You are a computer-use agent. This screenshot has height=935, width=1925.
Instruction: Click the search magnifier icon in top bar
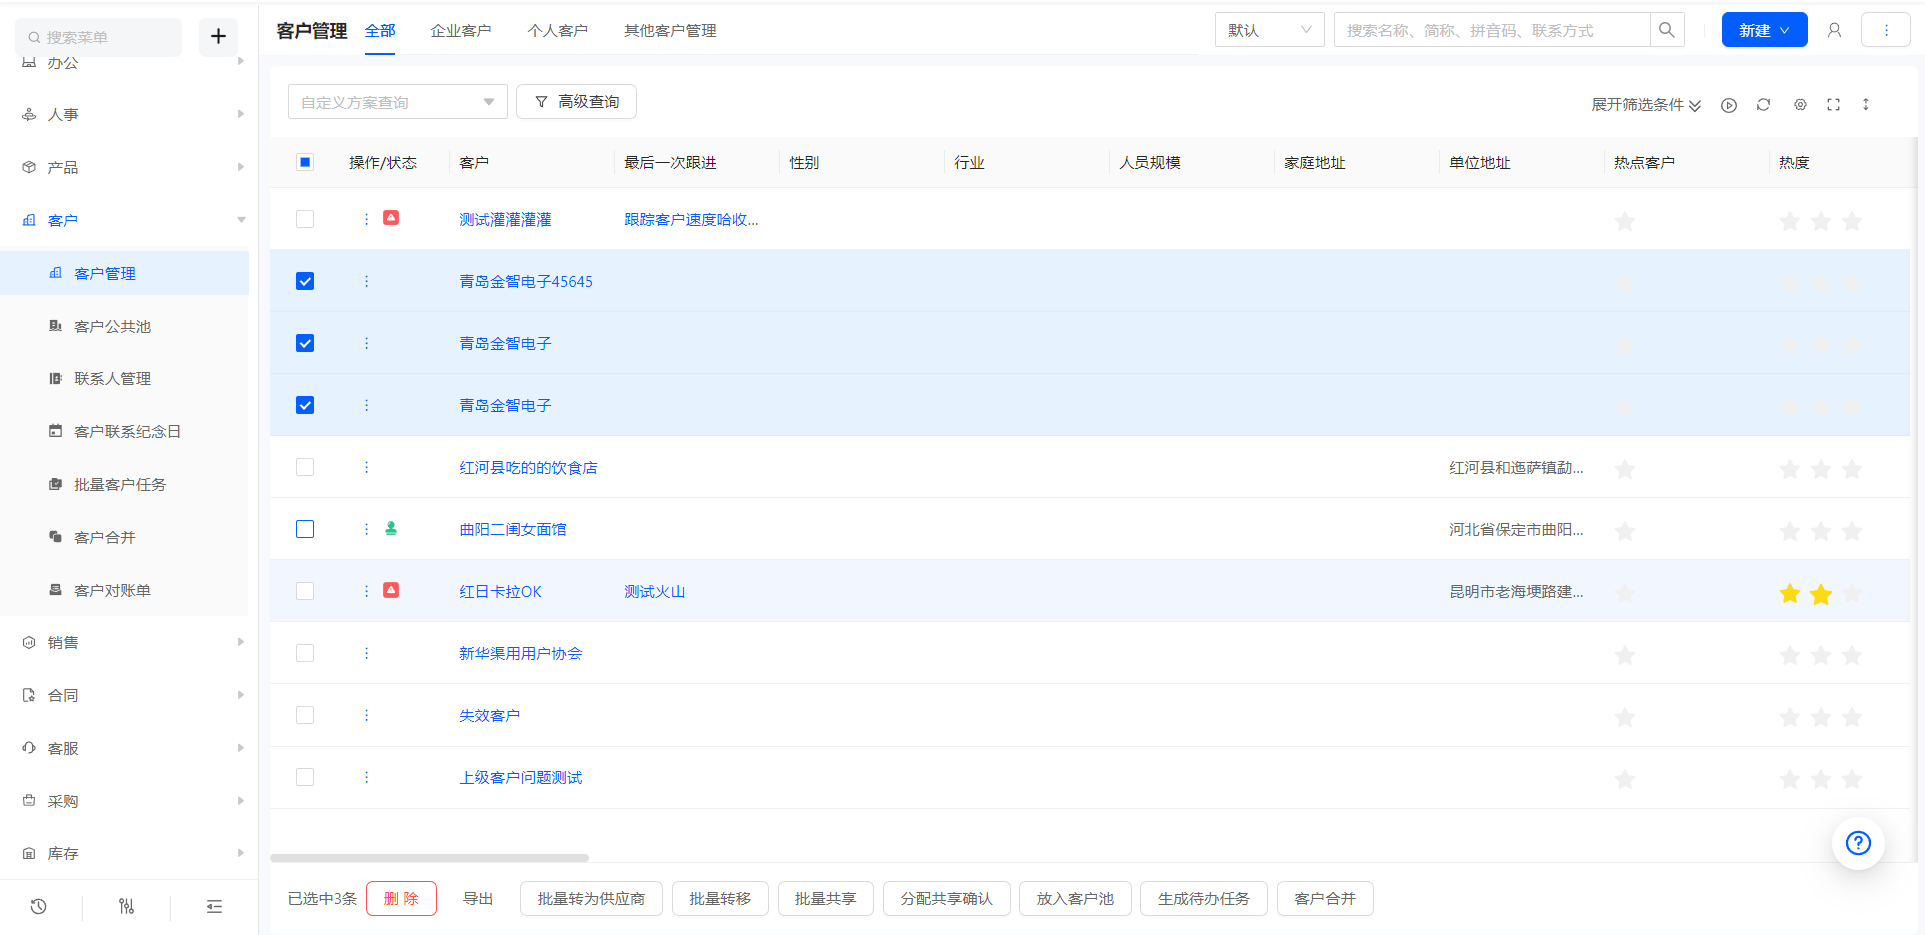pyautogui.click(x=1667, y=30)
